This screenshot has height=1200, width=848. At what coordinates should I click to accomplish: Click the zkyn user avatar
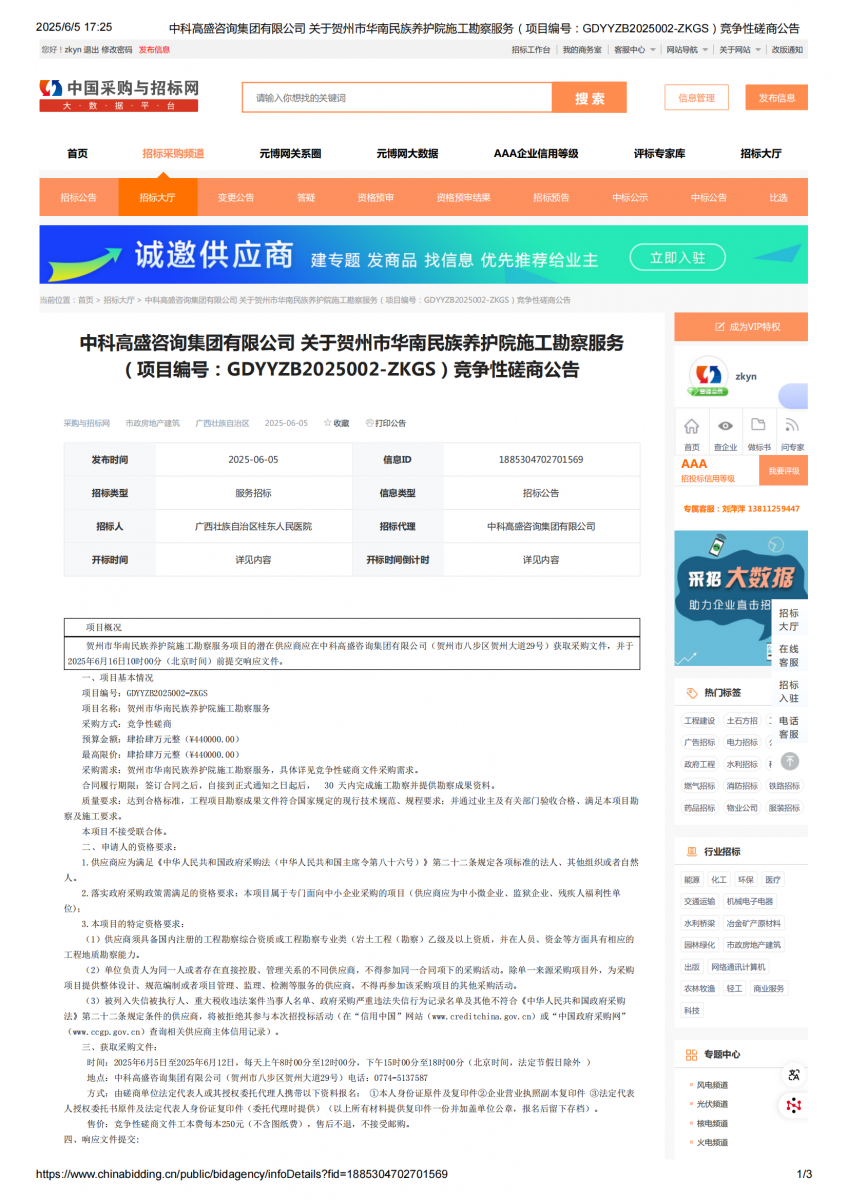[708, 377]
